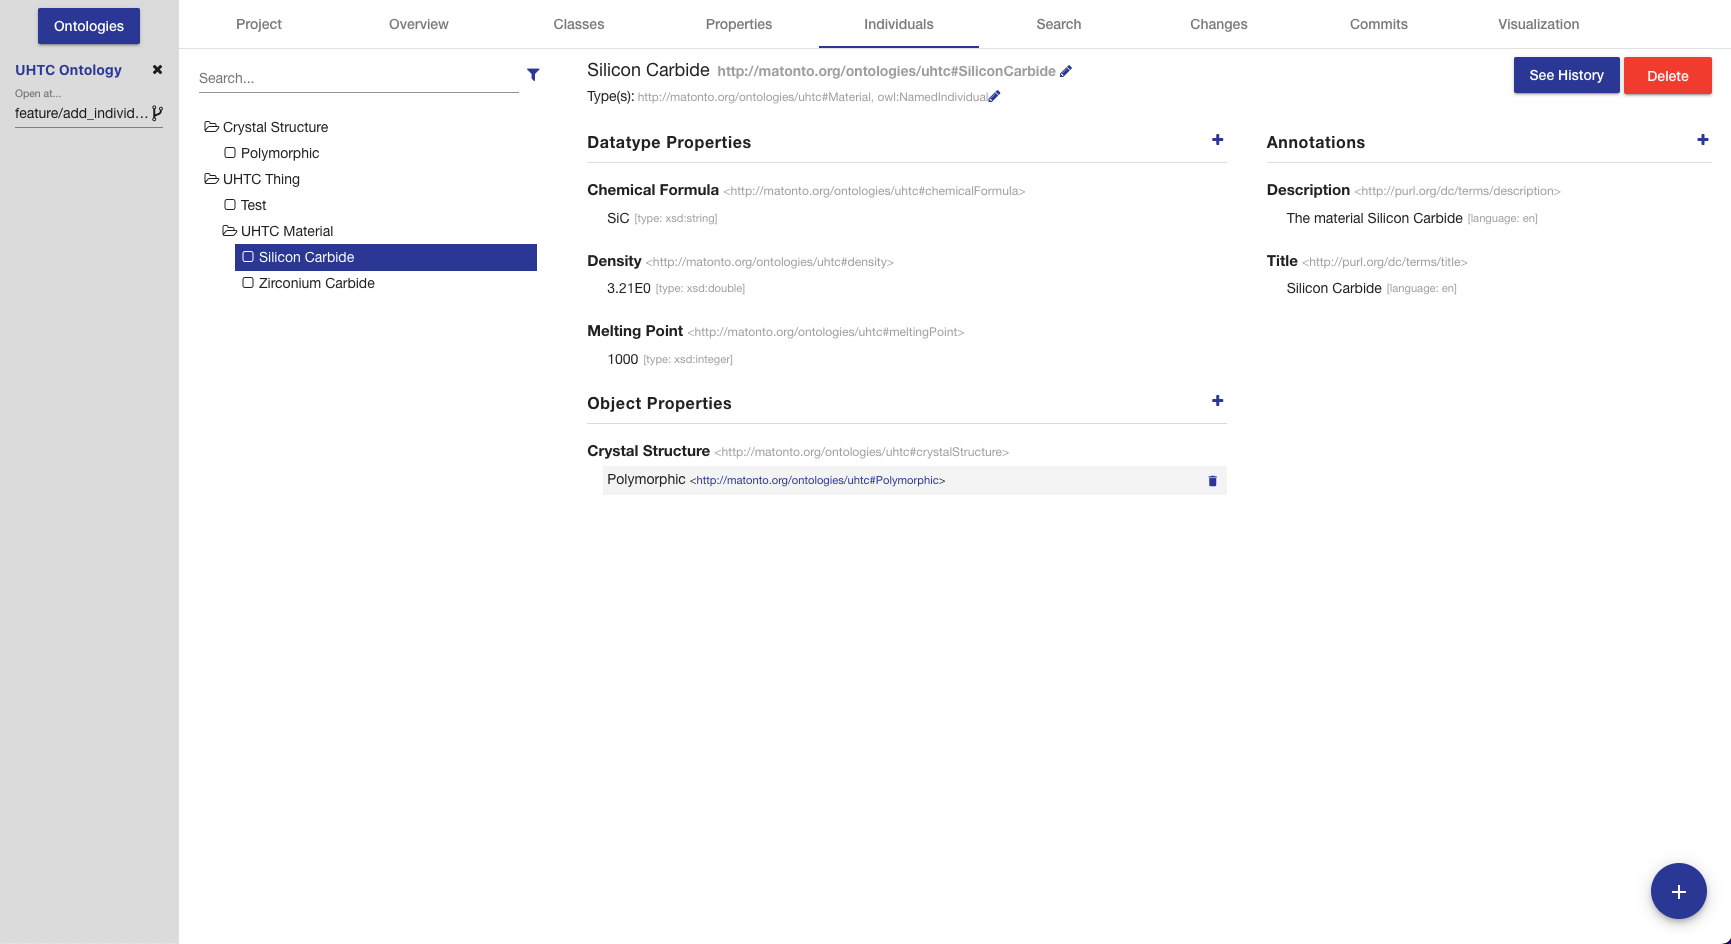Select the branch icon next to feature/add_individ

tap(158, 113)
